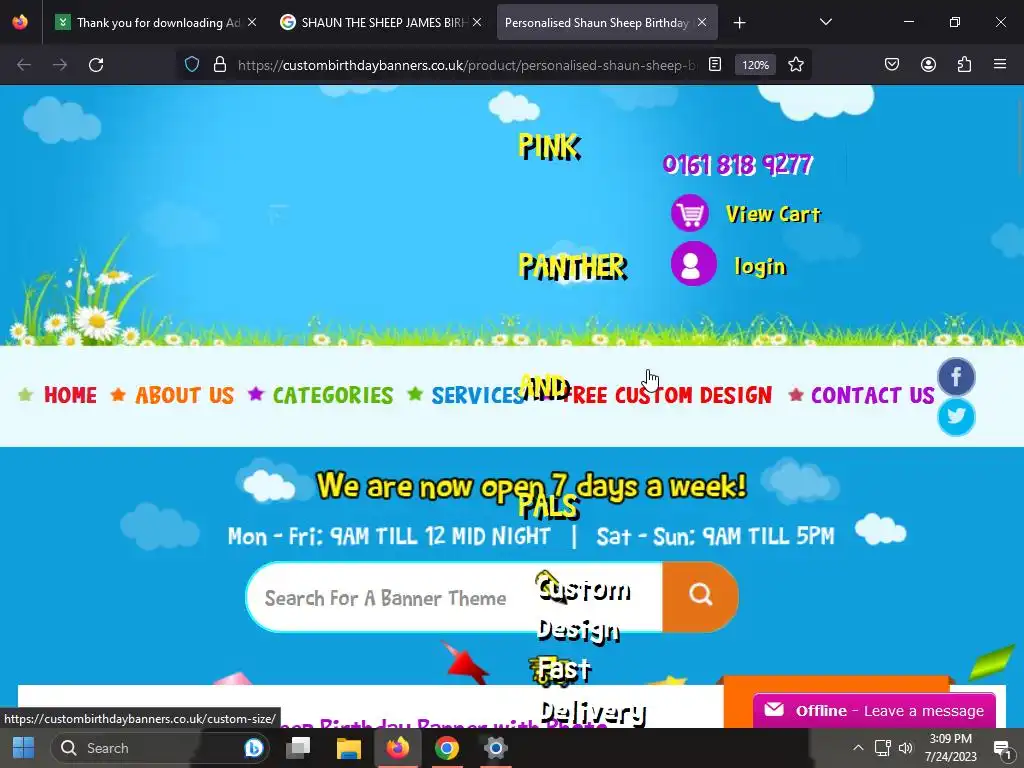Open the View Cart link
Image resolution: width=1024 pixels, height=768 pixels.
click(773, 214)
